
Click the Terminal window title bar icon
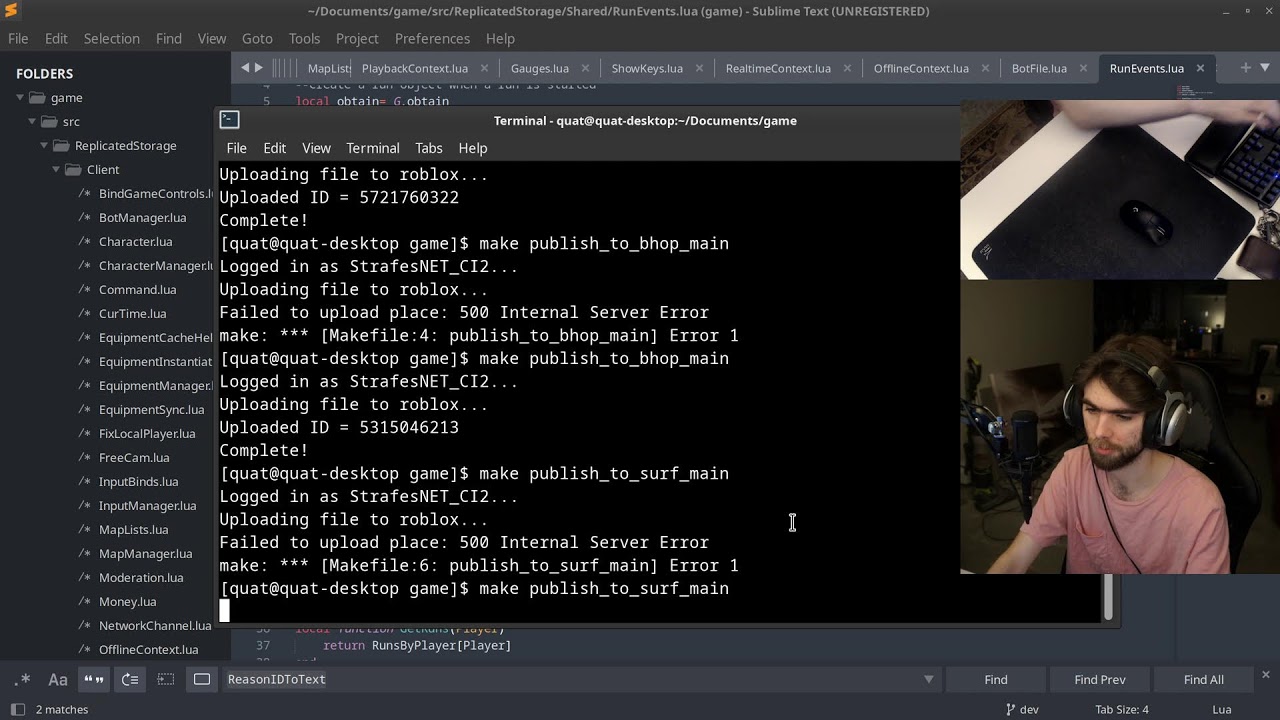point(230,120)
